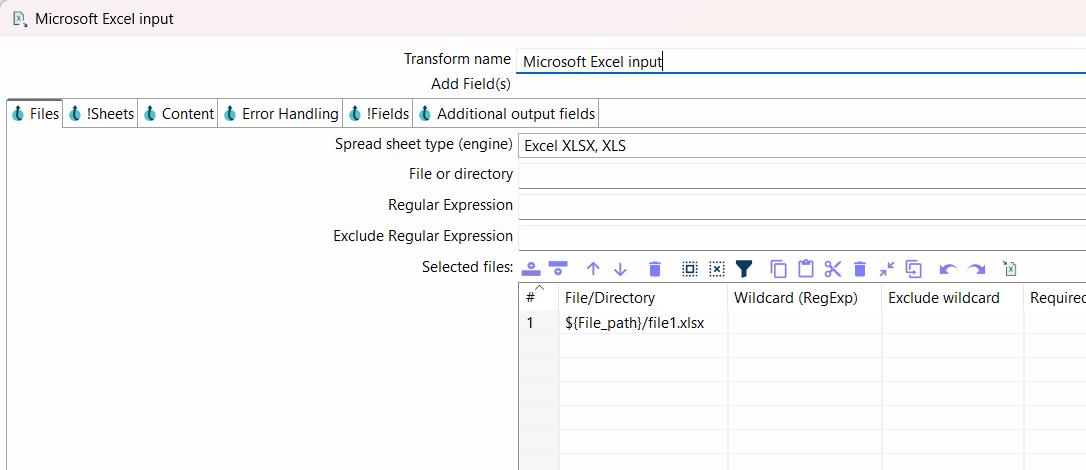The width and height of the screenshot is (1086, 470).
Task: Click the Excel export icon in toolbar
Action: 1011,268
